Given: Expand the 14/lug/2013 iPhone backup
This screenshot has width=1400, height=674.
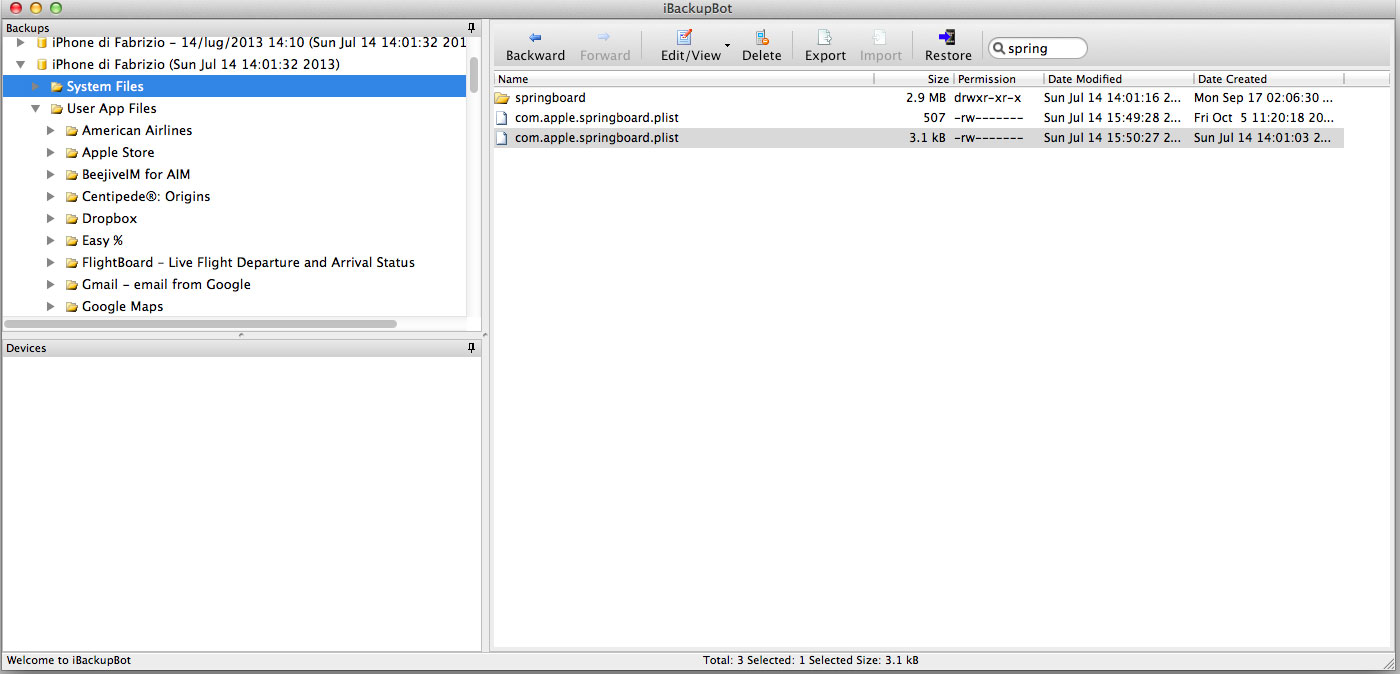Looking at the screenshot, I should (x=21, y=42).
